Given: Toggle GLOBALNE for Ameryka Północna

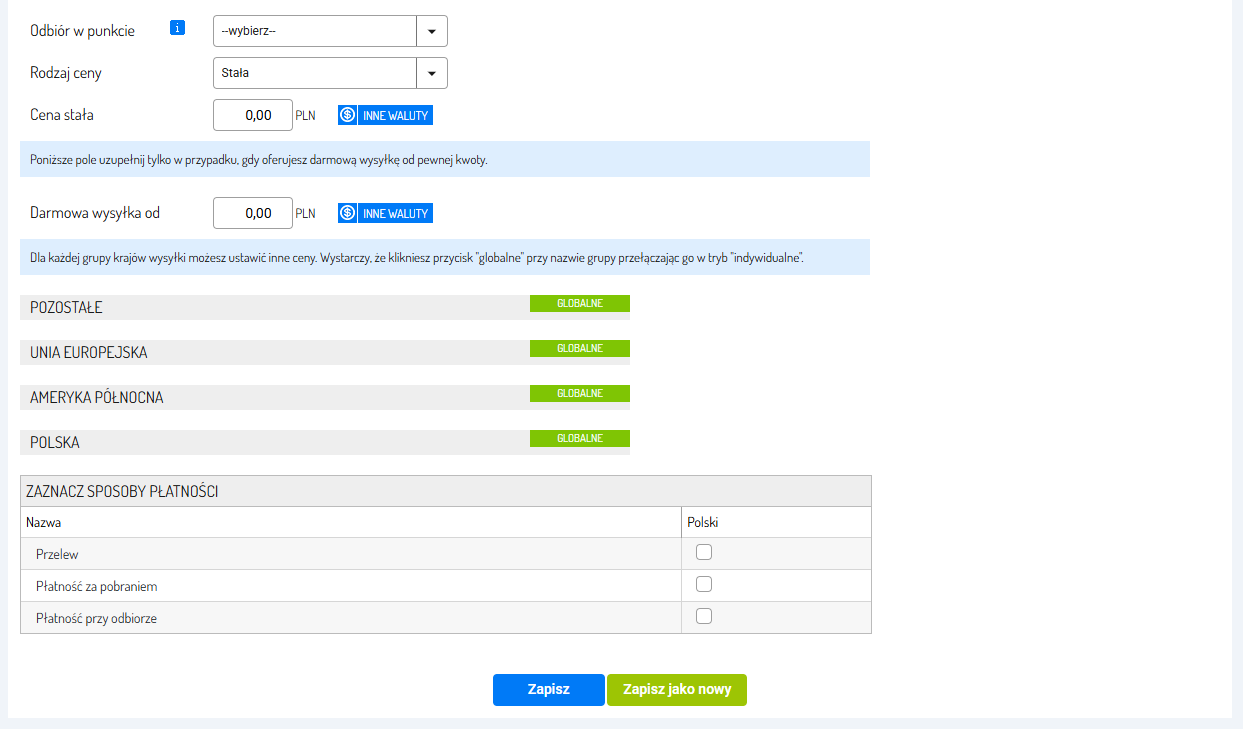Looking at the screenshot, I should pos(580,393).
